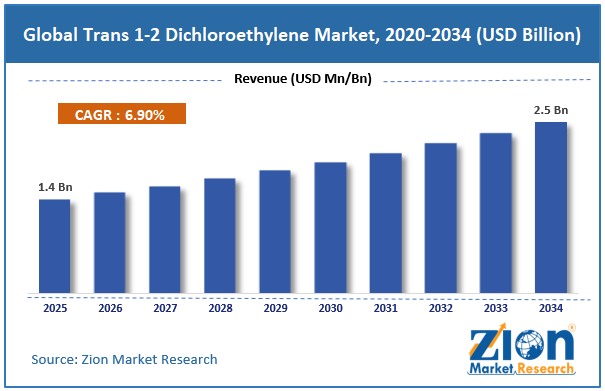The height and width of the screenshot is (391, 605).
Task: Select the 2025 revenue bar
Action: 54,246
